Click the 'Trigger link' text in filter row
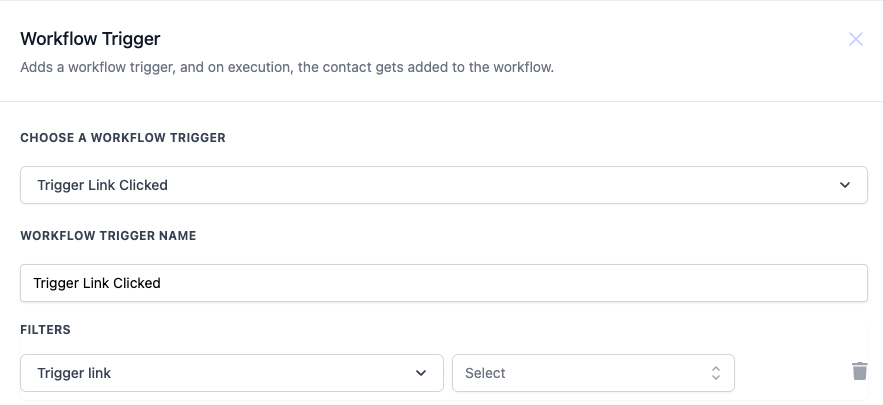Image resolution: width=883 pixels, height=405 pixels. (x=74, y=373)
